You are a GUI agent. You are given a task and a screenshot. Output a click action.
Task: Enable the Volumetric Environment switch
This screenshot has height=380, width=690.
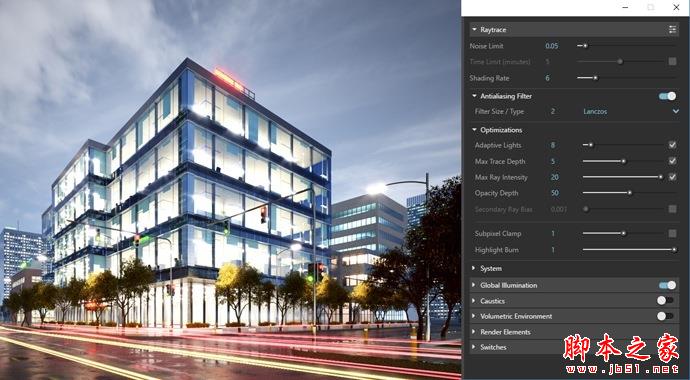pyautogui.click(x=665, y=316)
